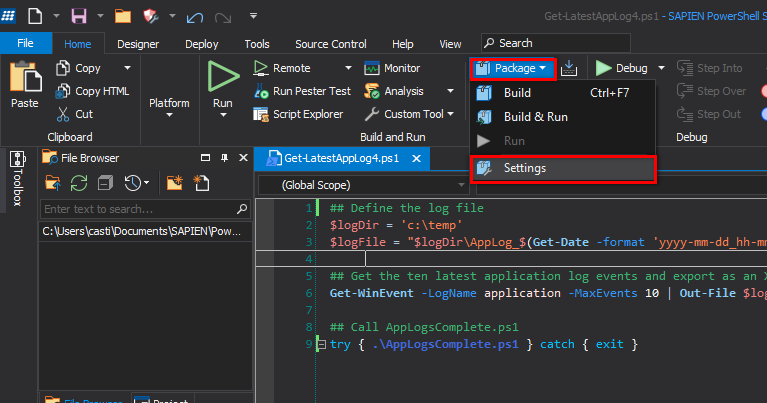Viewport: 767px width, 403px height.
Task: Click Cut scissors button
Action: (x=74, y=114)
